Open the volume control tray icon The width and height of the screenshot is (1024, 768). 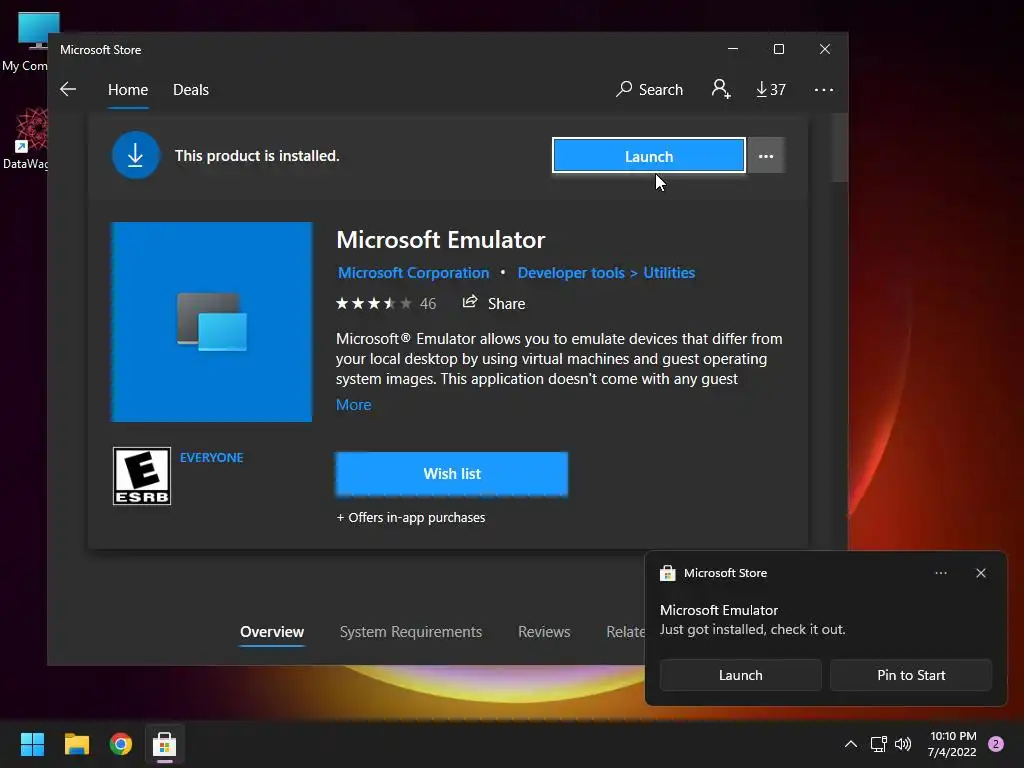(903, 744)
